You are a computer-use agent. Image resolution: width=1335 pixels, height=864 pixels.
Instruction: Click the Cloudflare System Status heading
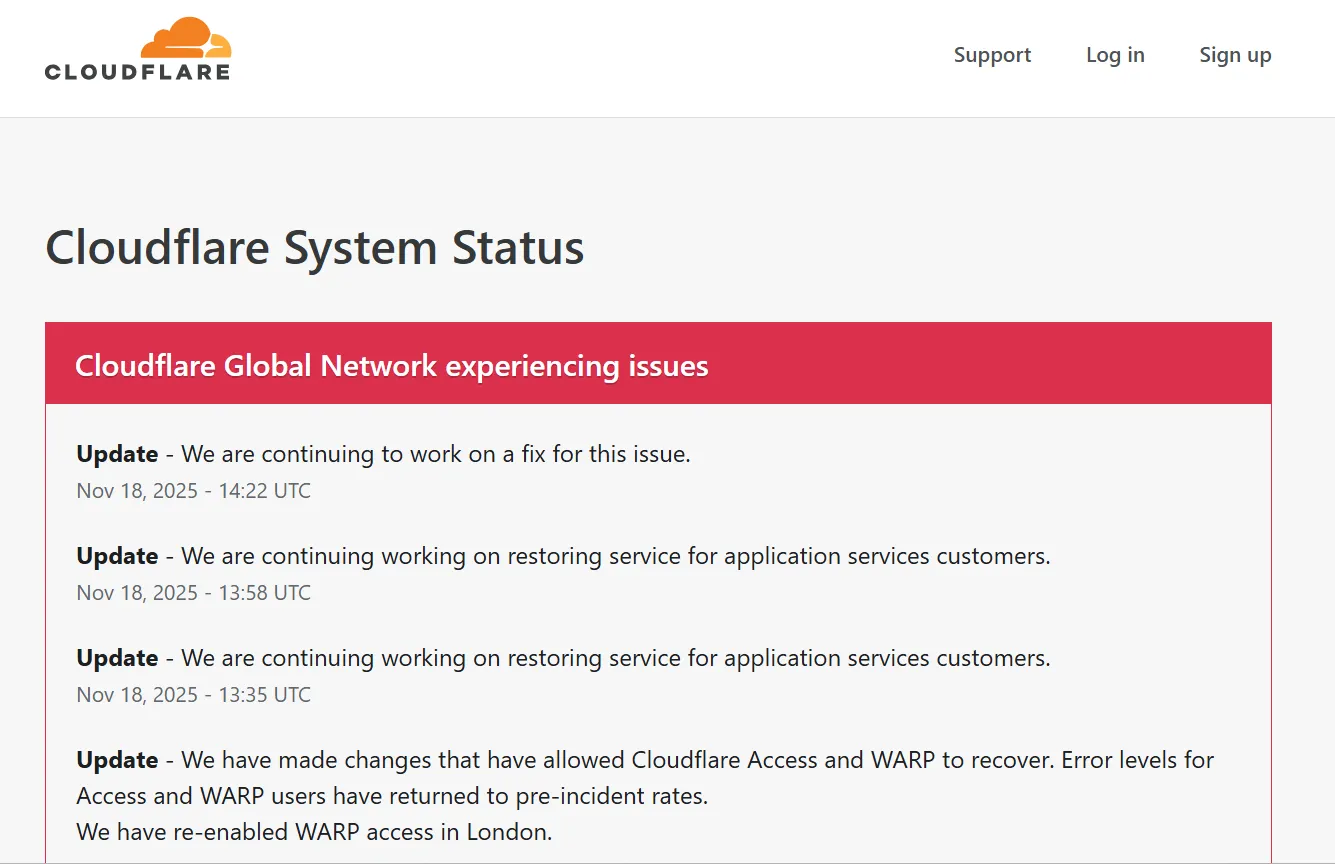(315, 247)
